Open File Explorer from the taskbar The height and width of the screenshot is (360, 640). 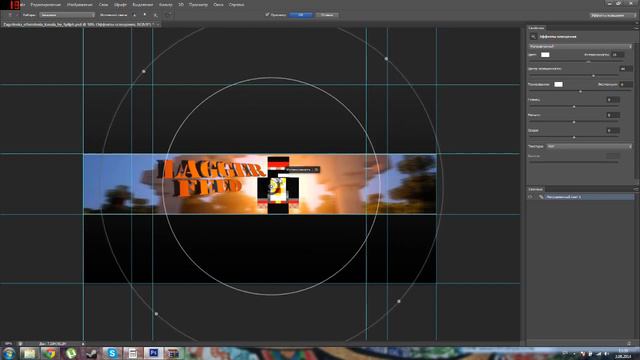click(29, 353)
